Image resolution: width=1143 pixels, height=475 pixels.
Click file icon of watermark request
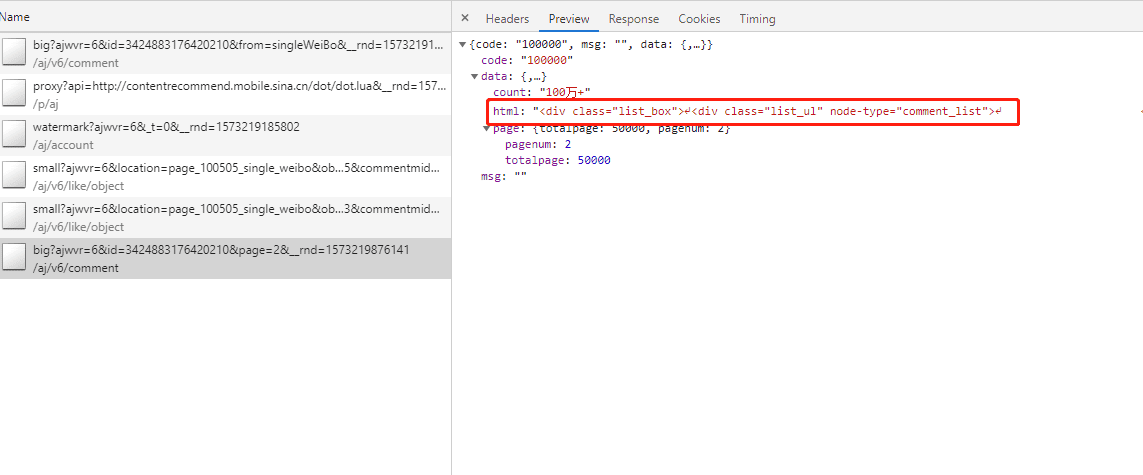(x=14, y=135)
